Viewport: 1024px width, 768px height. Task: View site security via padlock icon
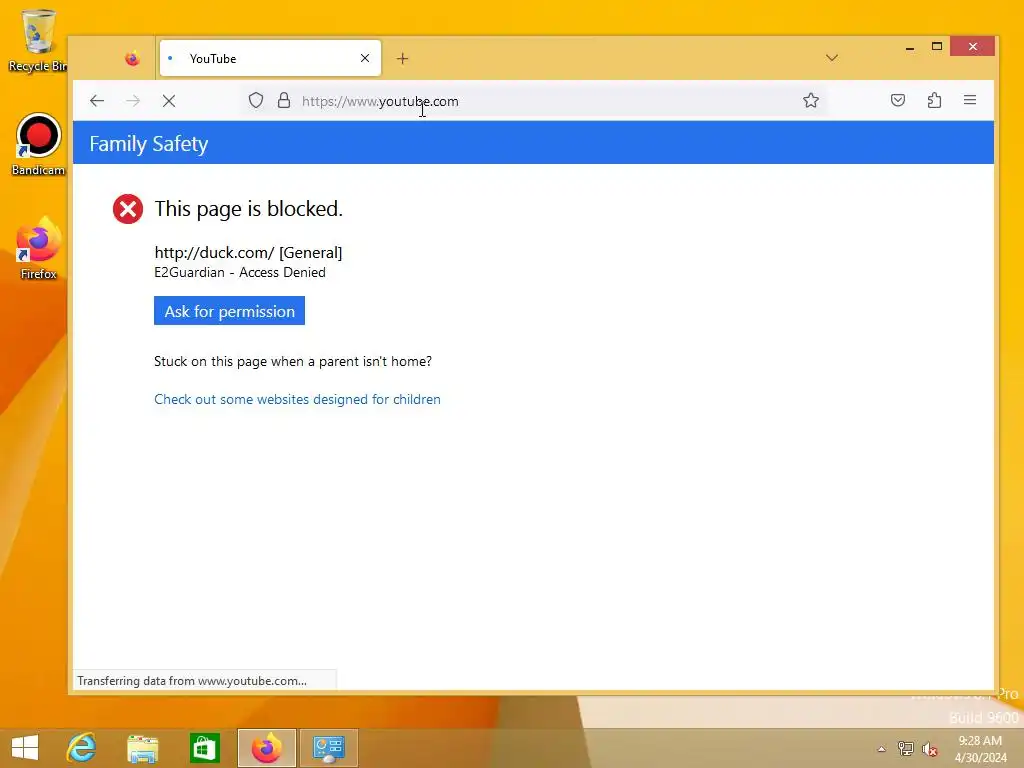click(283, 101)
